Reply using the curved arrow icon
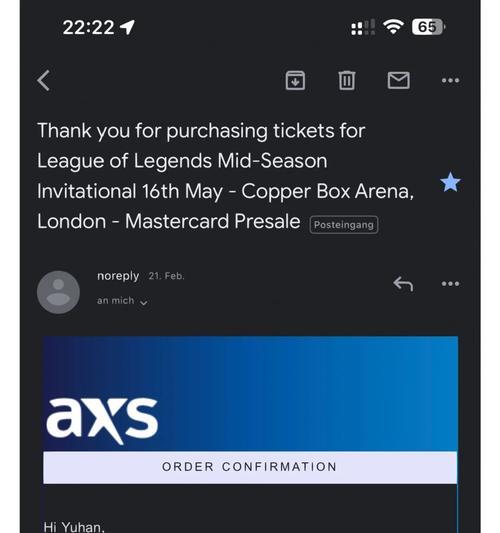This screenshot has height=533, width=500. [x=403, y=284]
